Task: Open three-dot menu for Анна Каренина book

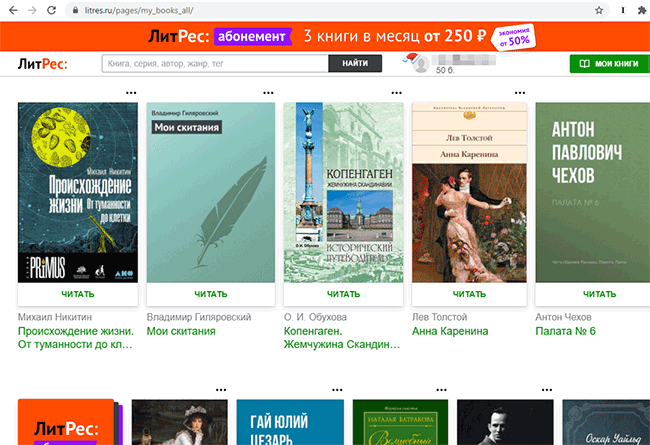Action: pos(520,93)
